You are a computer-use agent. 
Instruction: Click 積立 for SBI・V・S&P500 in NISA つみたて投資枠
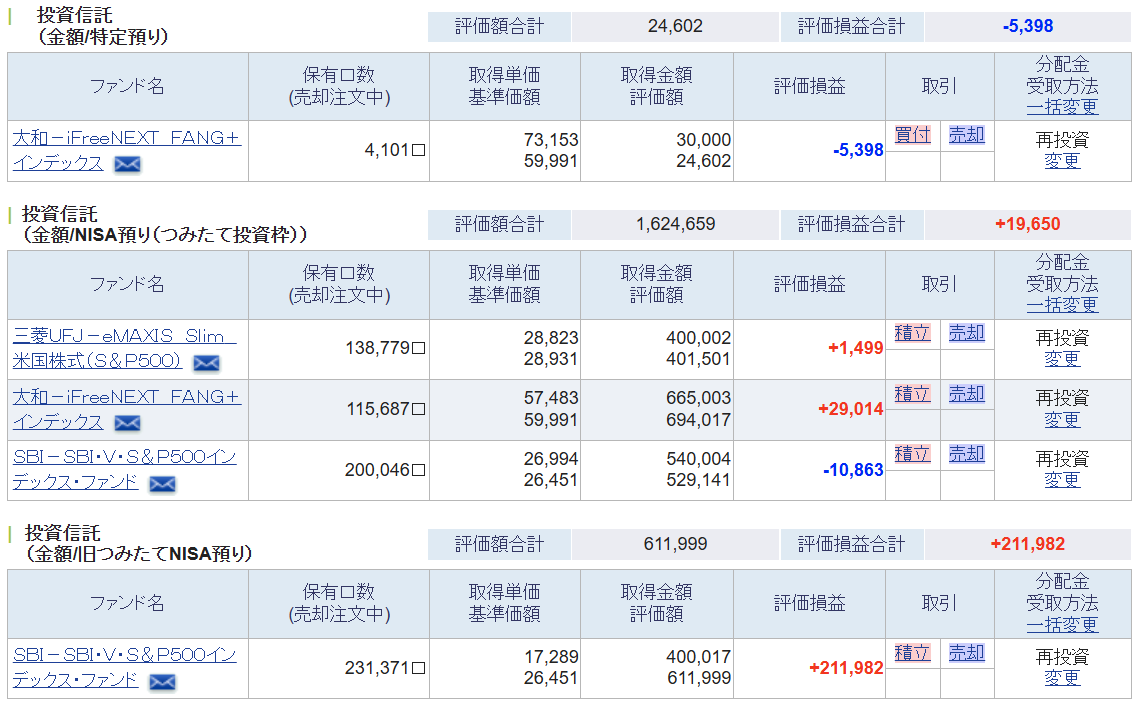click(912, 454)
